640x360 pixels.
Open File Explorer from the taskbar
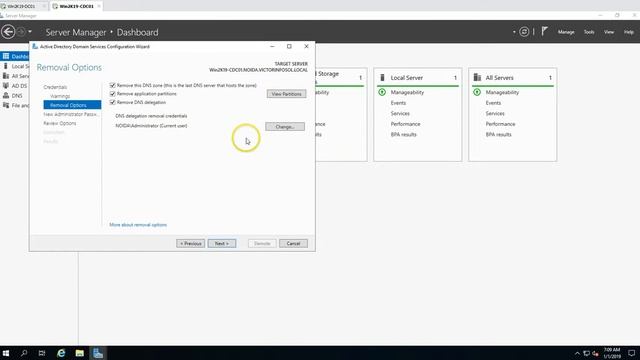[x=80, y=353]
